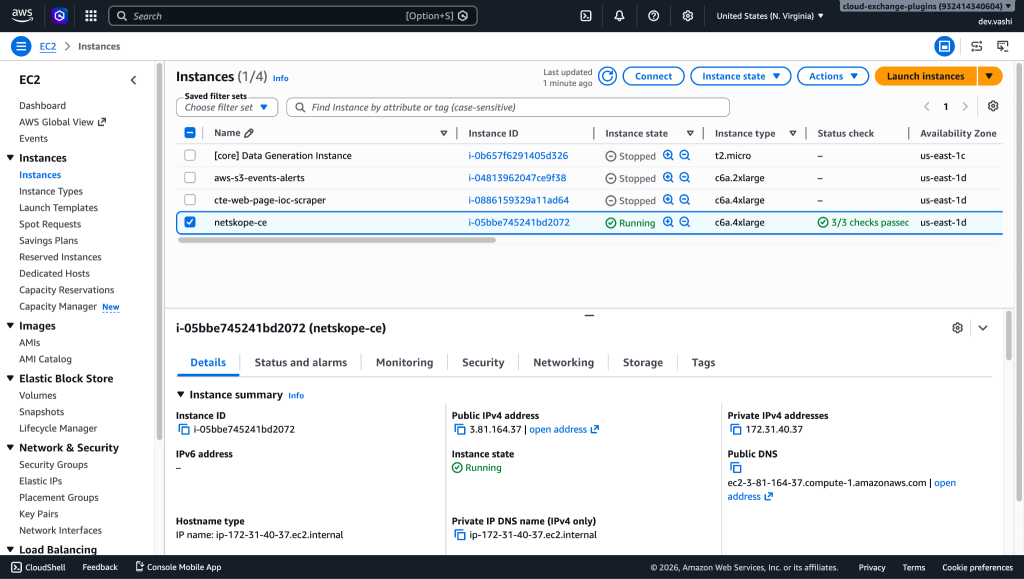Sort by the Instance state column arrow
Screen dimensions: 1024x579
pos(690,133)
